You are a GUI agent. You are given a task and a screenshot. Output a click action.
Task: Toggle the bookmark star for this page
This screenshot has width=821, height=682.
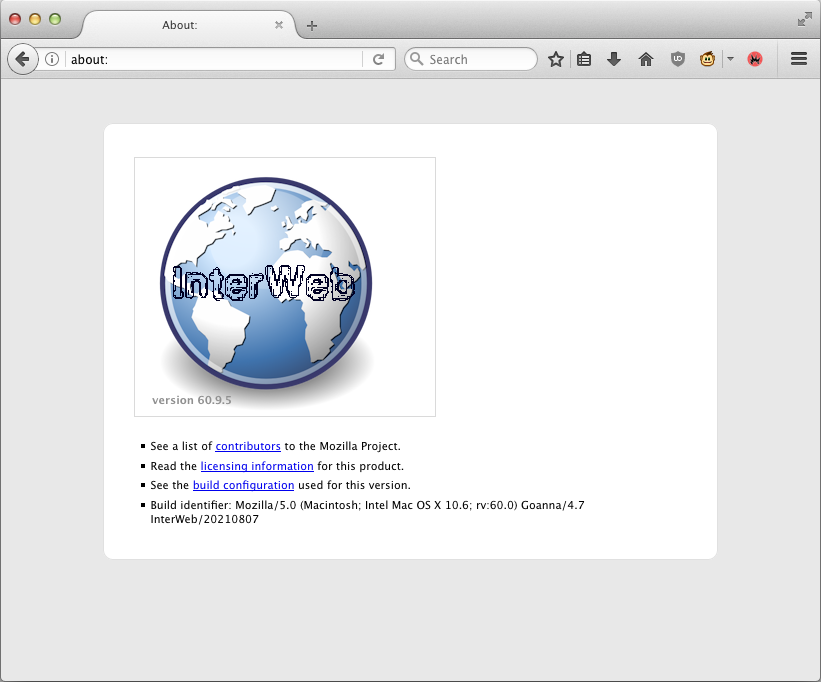[555, 59]
